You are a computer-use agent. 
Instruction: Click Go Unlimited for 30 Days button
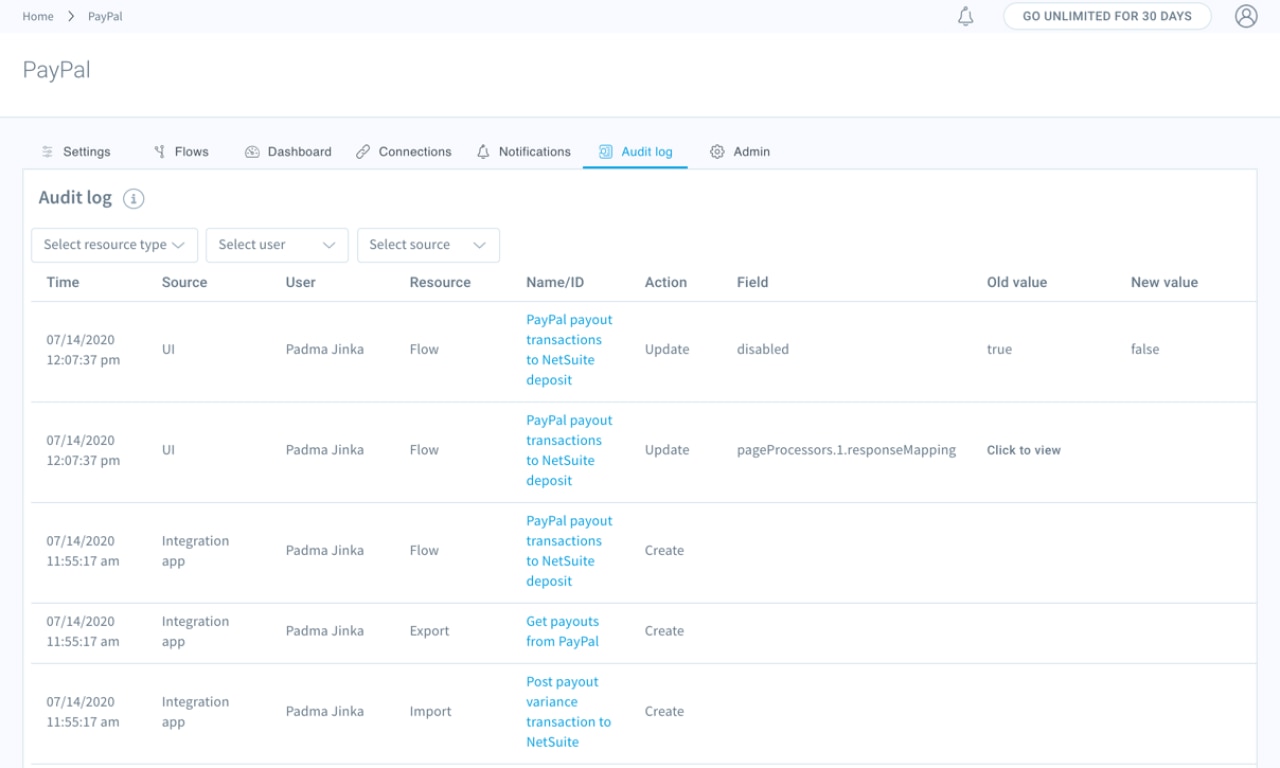pyautogui.click(x=1106, y=17)
